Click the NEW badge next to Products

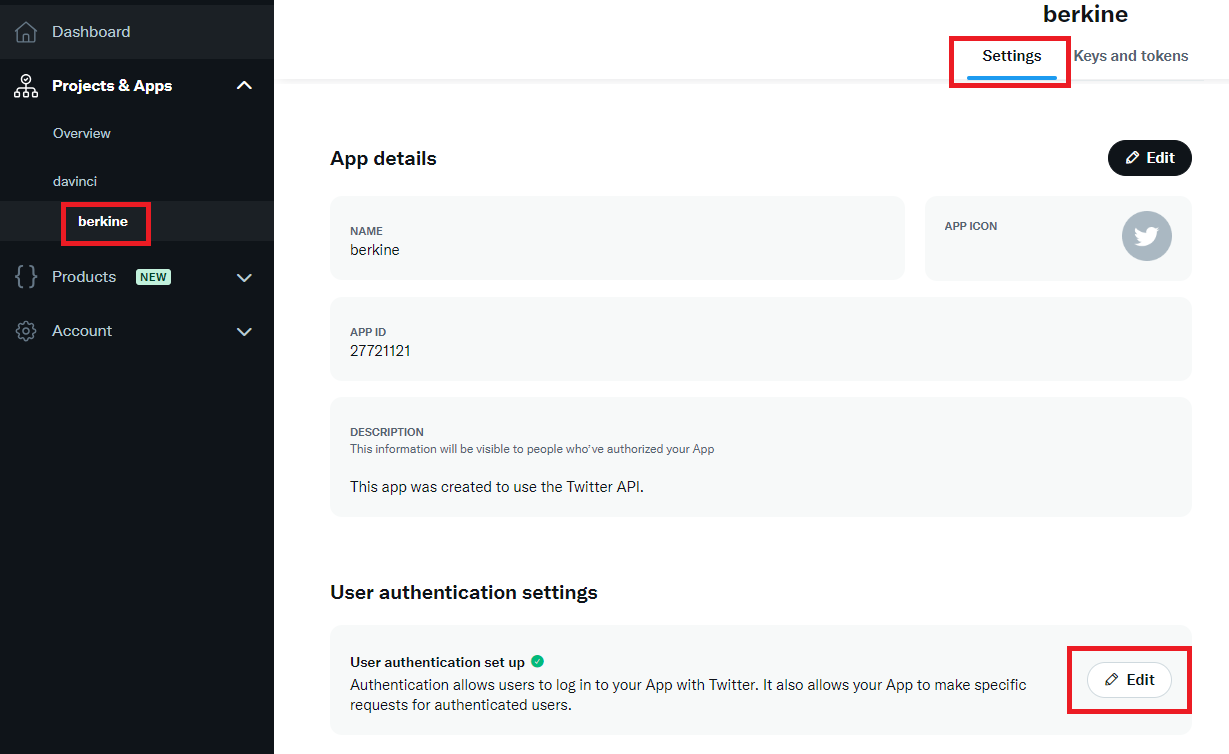[154, 277]
